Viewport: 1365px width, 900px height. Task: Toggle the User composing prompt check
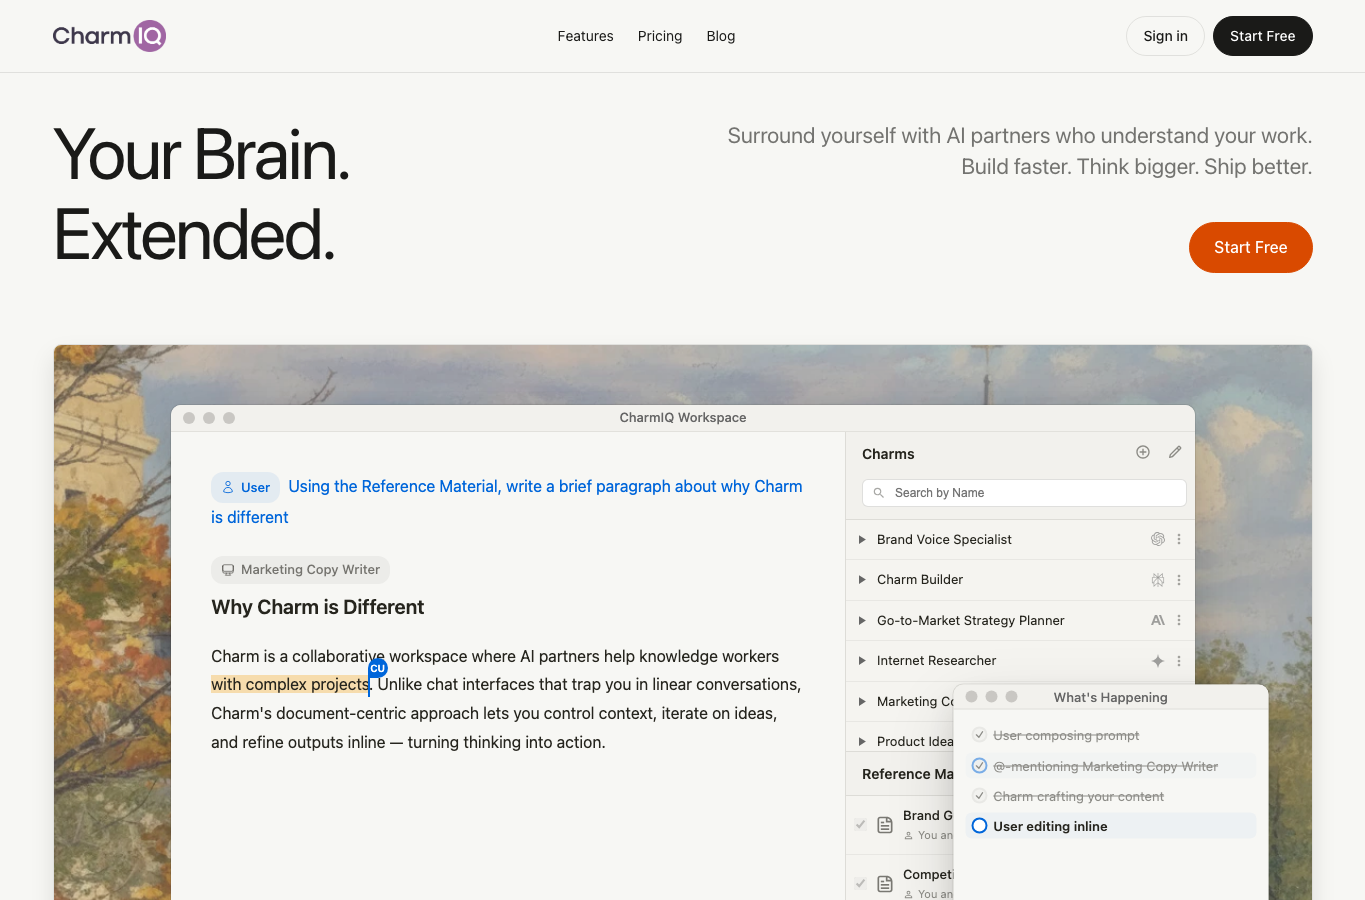(x=980, y=735)
